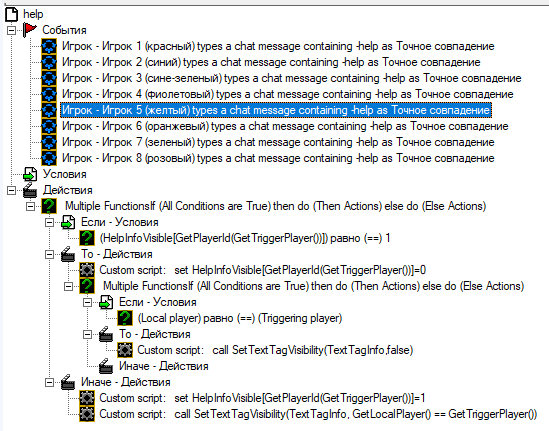This screenshot has height=431, width=549.
Task: Collapse the Действия actions node
Action: (x=12, y=190)
